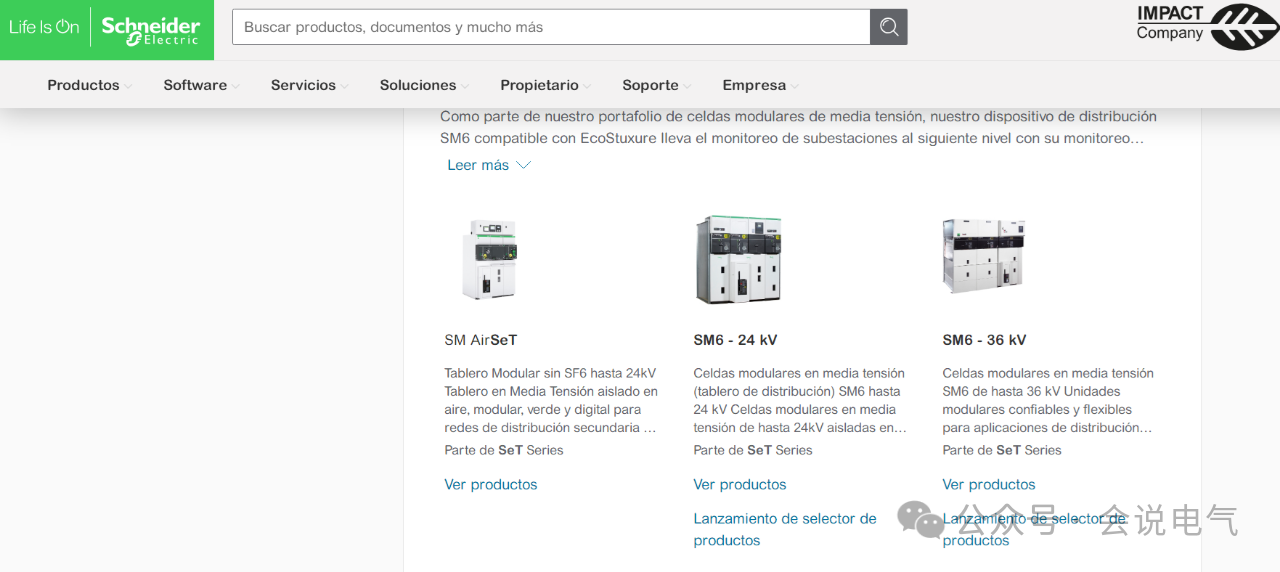
Task: Click the SM6 - 36 kV product image
Action: pyautogui.click(x=984, y=257)
